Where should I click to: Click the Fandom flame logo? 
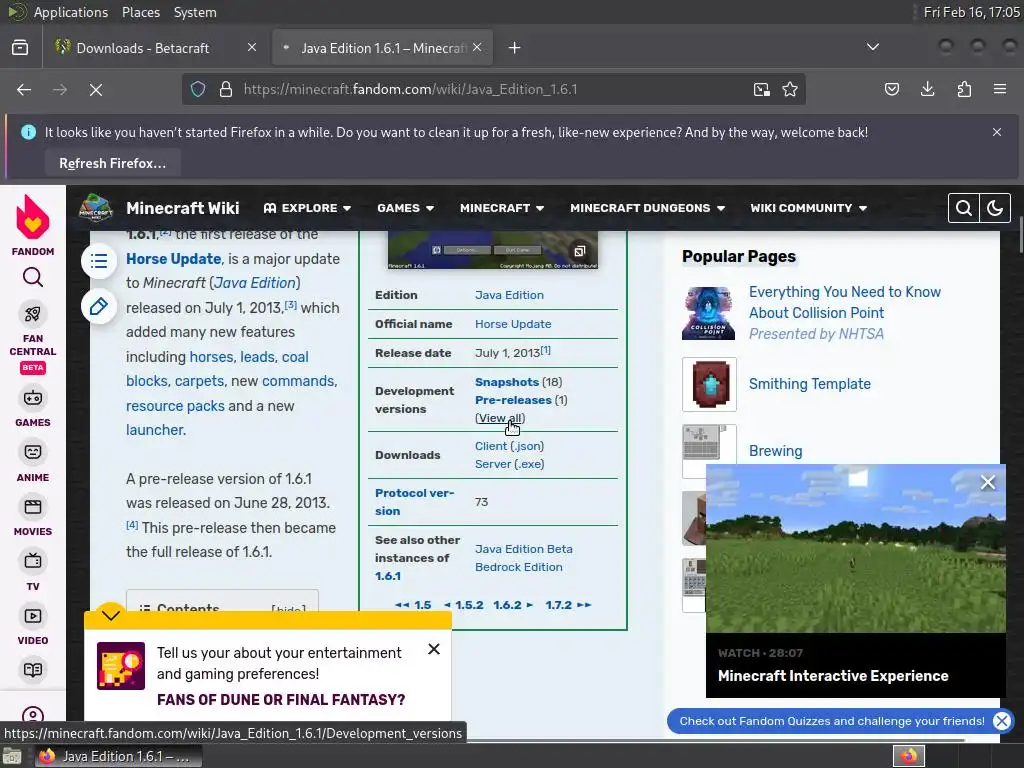click(x=33, y=217)
